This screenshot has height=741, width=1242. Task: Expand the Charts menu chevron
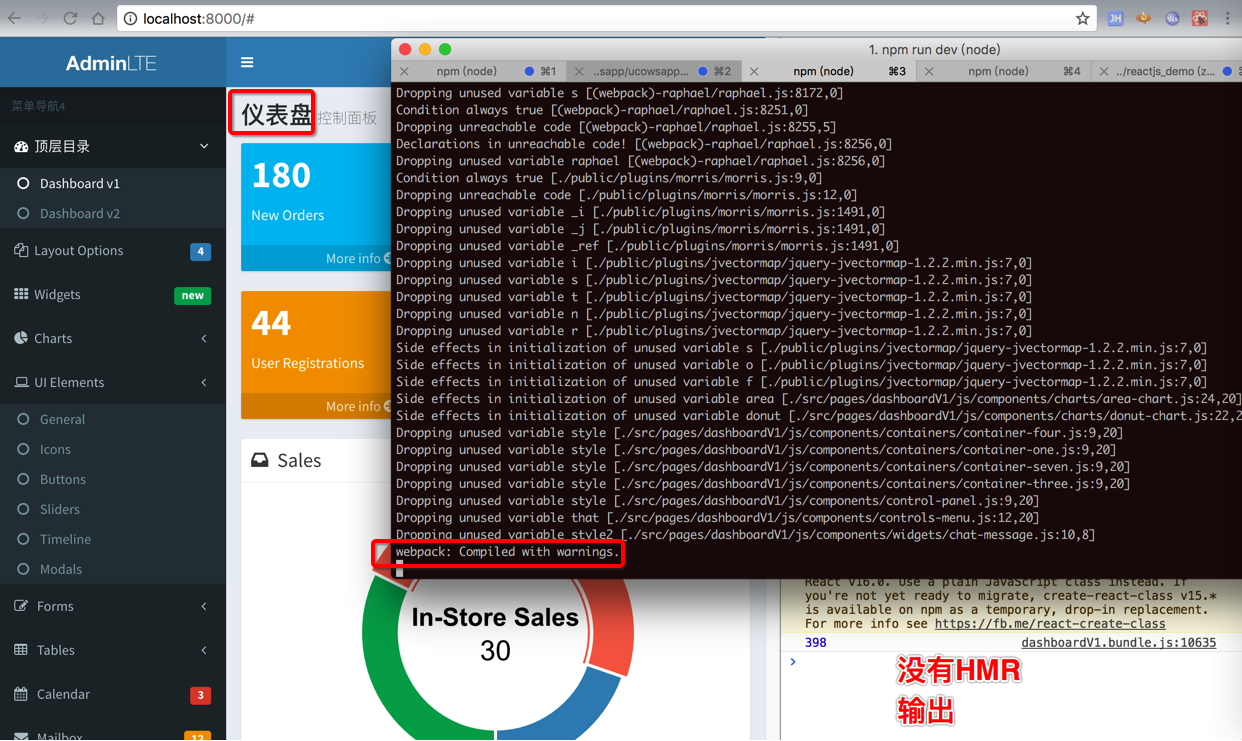204,339
